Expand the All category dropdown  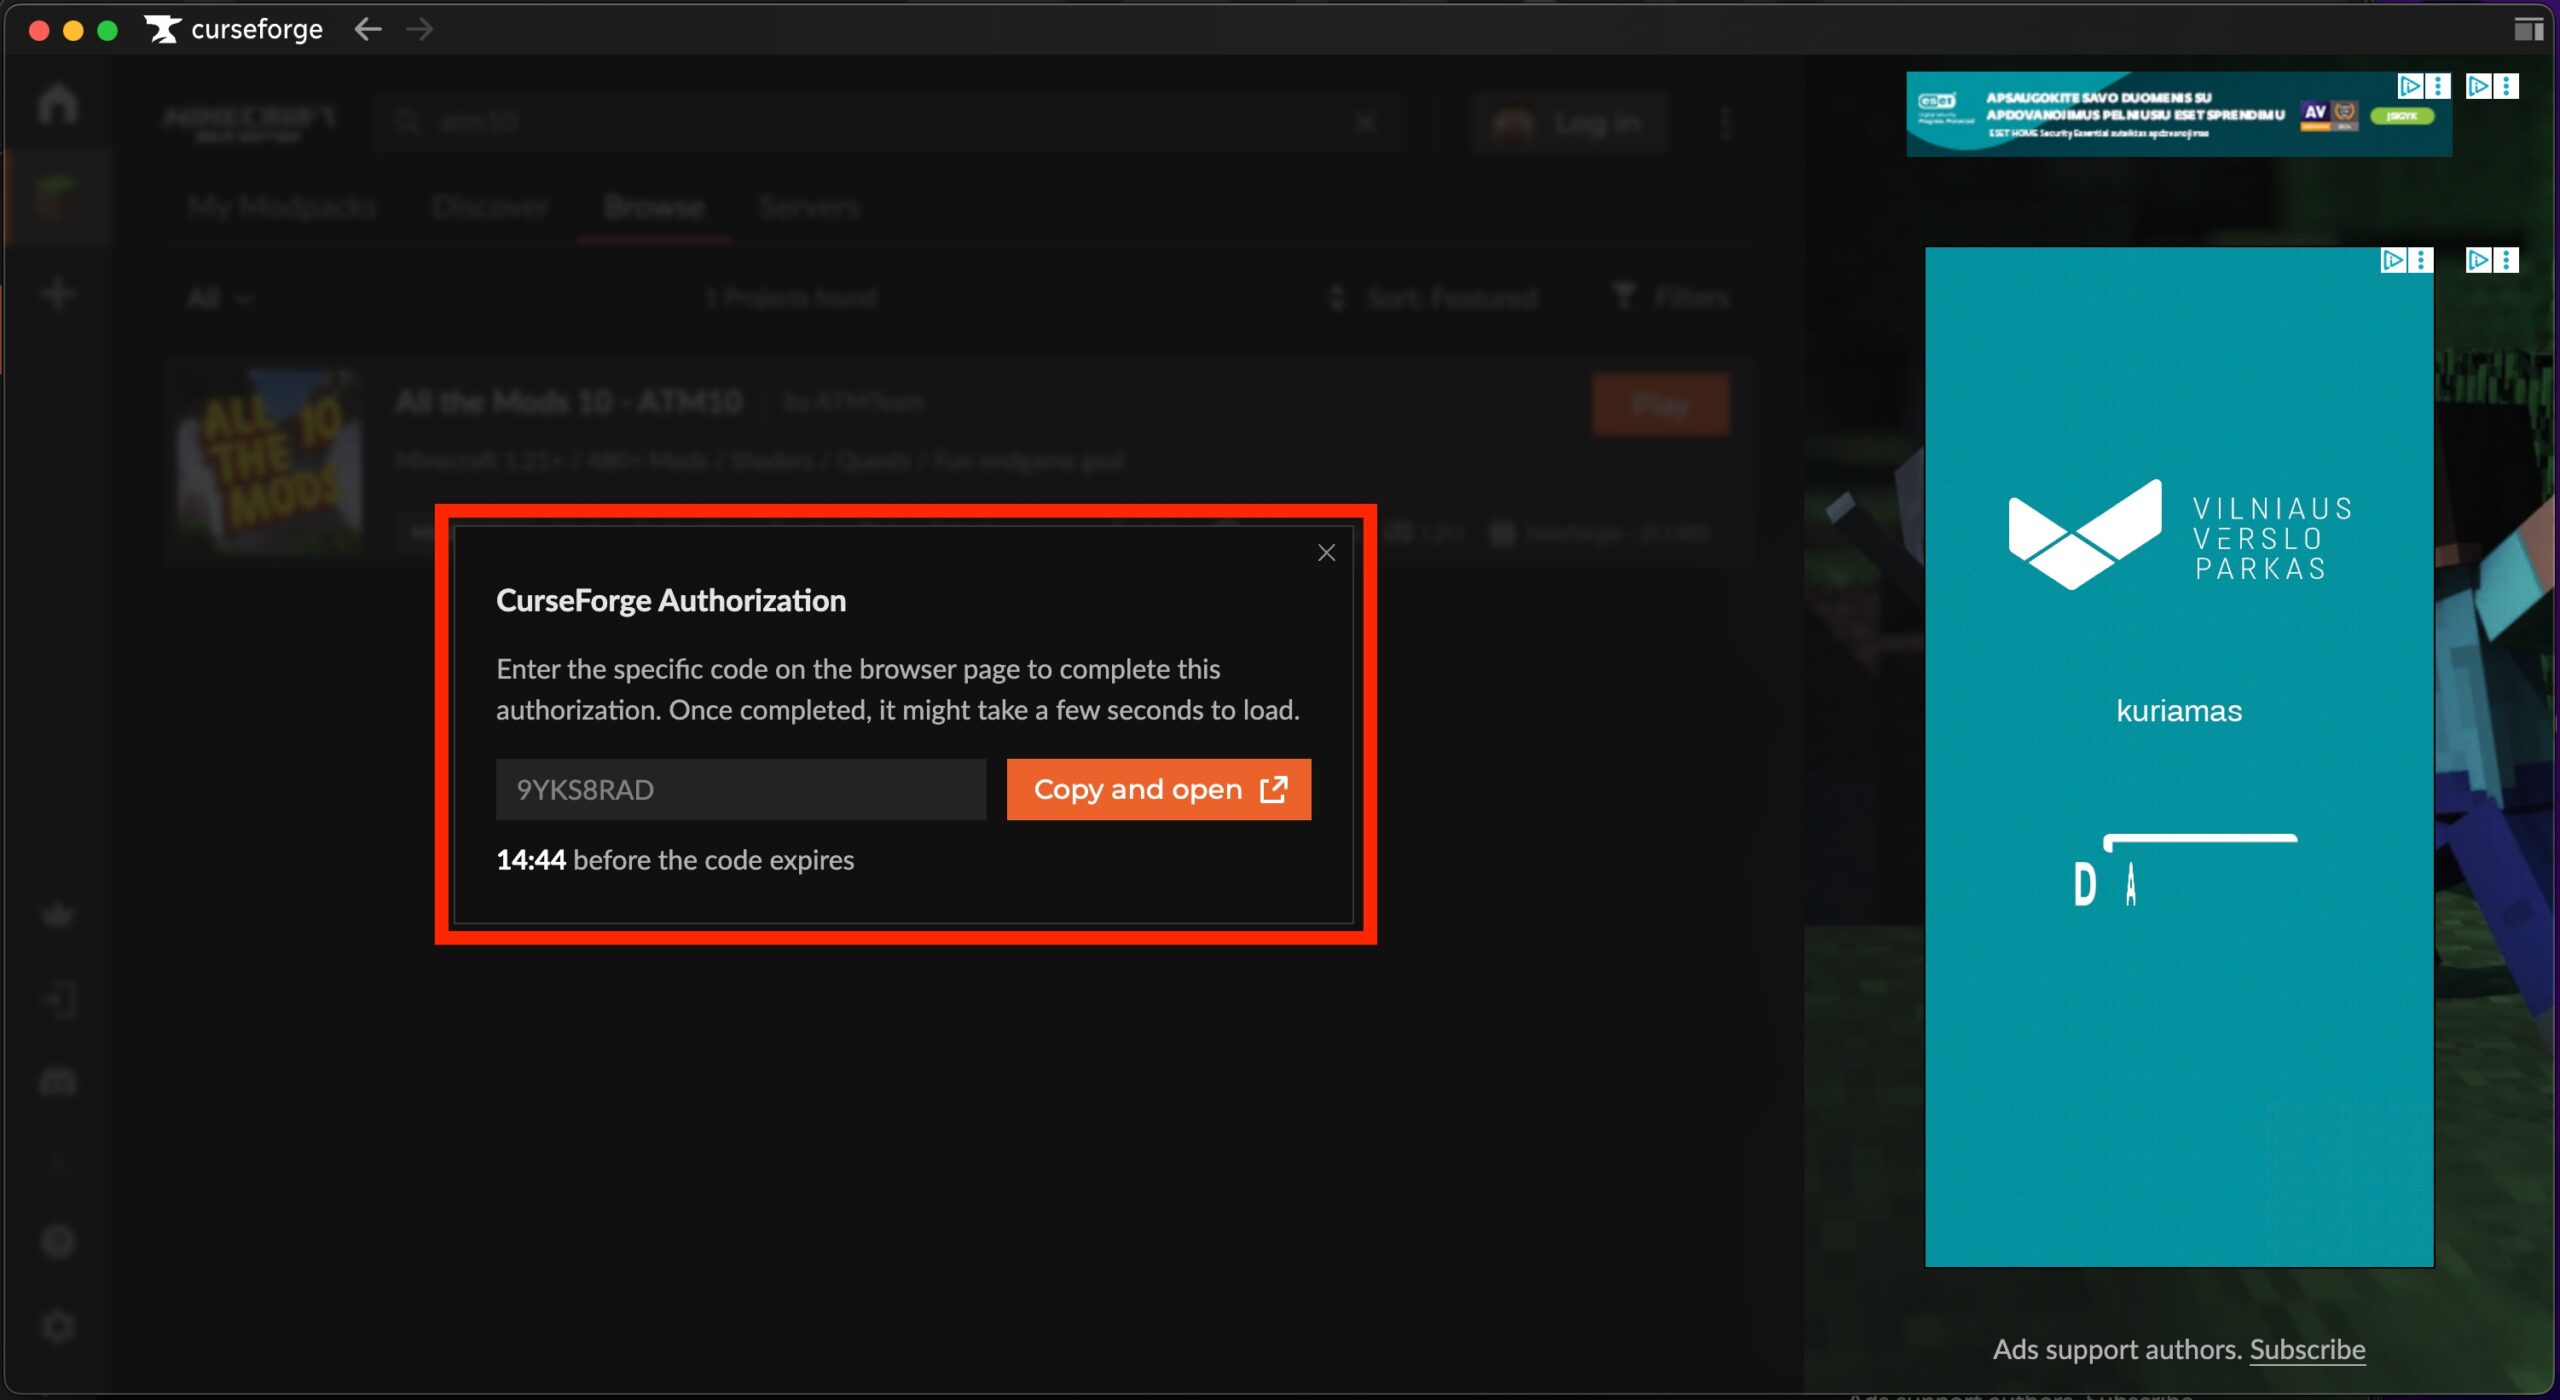pos(221,298)
